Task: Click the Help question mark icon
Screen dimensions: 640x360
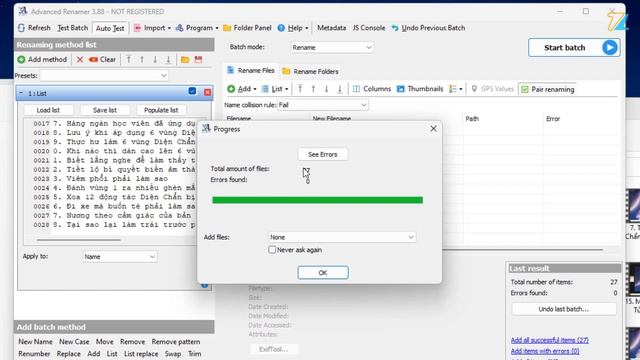Action: 281,28
